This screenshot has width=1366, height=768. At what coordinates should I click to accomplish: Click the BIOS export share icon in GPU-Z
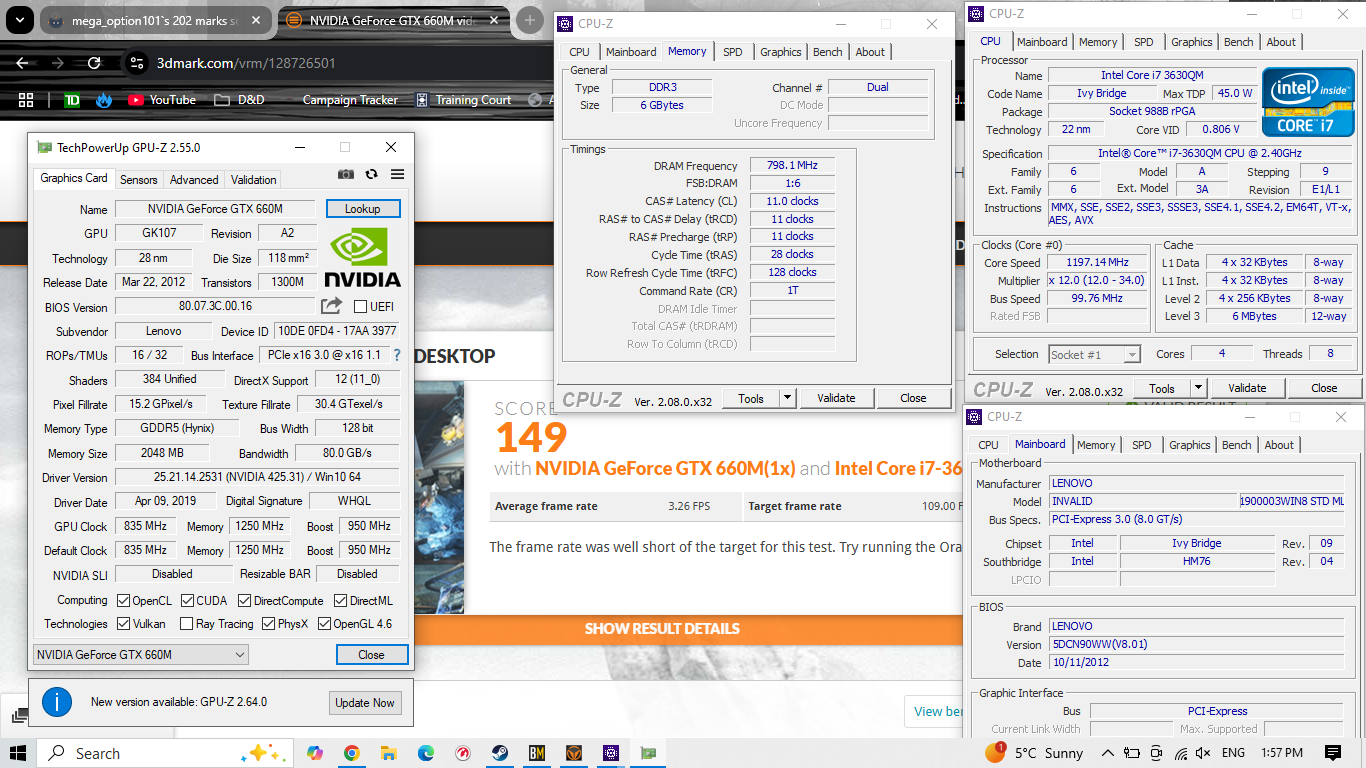[331, 306]
